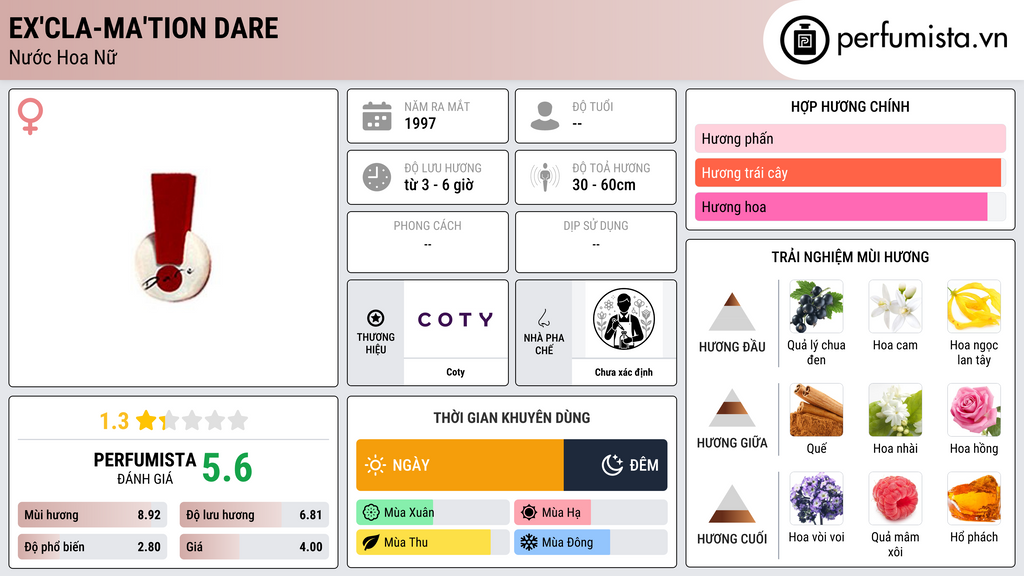Open the Quả mâm xôi raspberry image
This screenshot has height=576, width=1024.
[895, 499]
